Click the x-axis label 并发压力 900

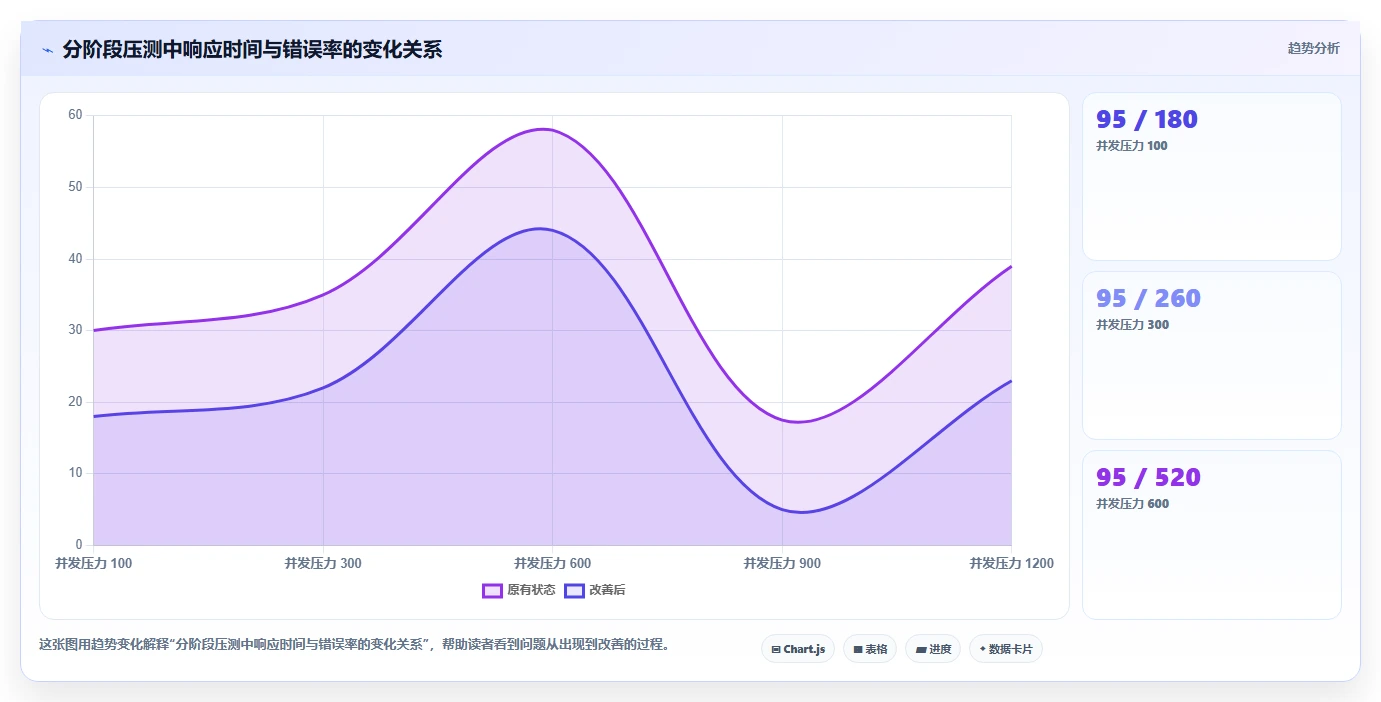pyautogui.click(x=782, y=564)
